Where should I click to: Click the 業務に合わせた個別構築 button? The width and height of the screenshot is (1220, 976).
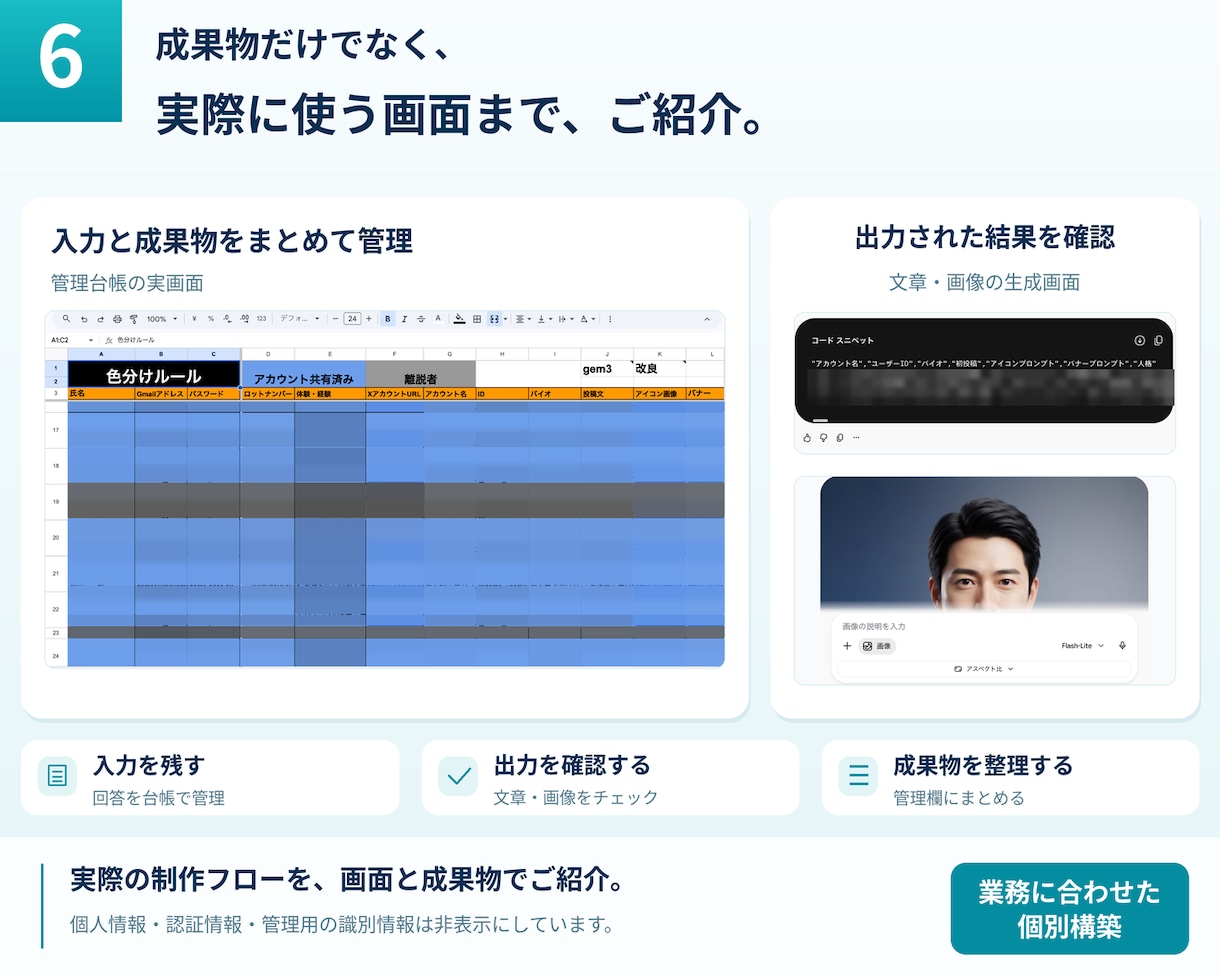pyautogui.click(x=1069, y=908)
